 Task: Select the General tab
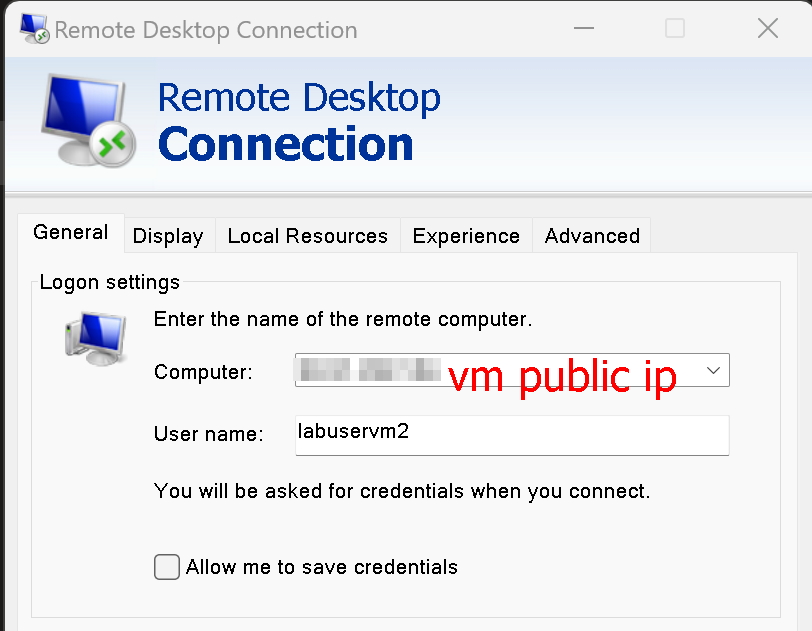[x=71, y=233]
